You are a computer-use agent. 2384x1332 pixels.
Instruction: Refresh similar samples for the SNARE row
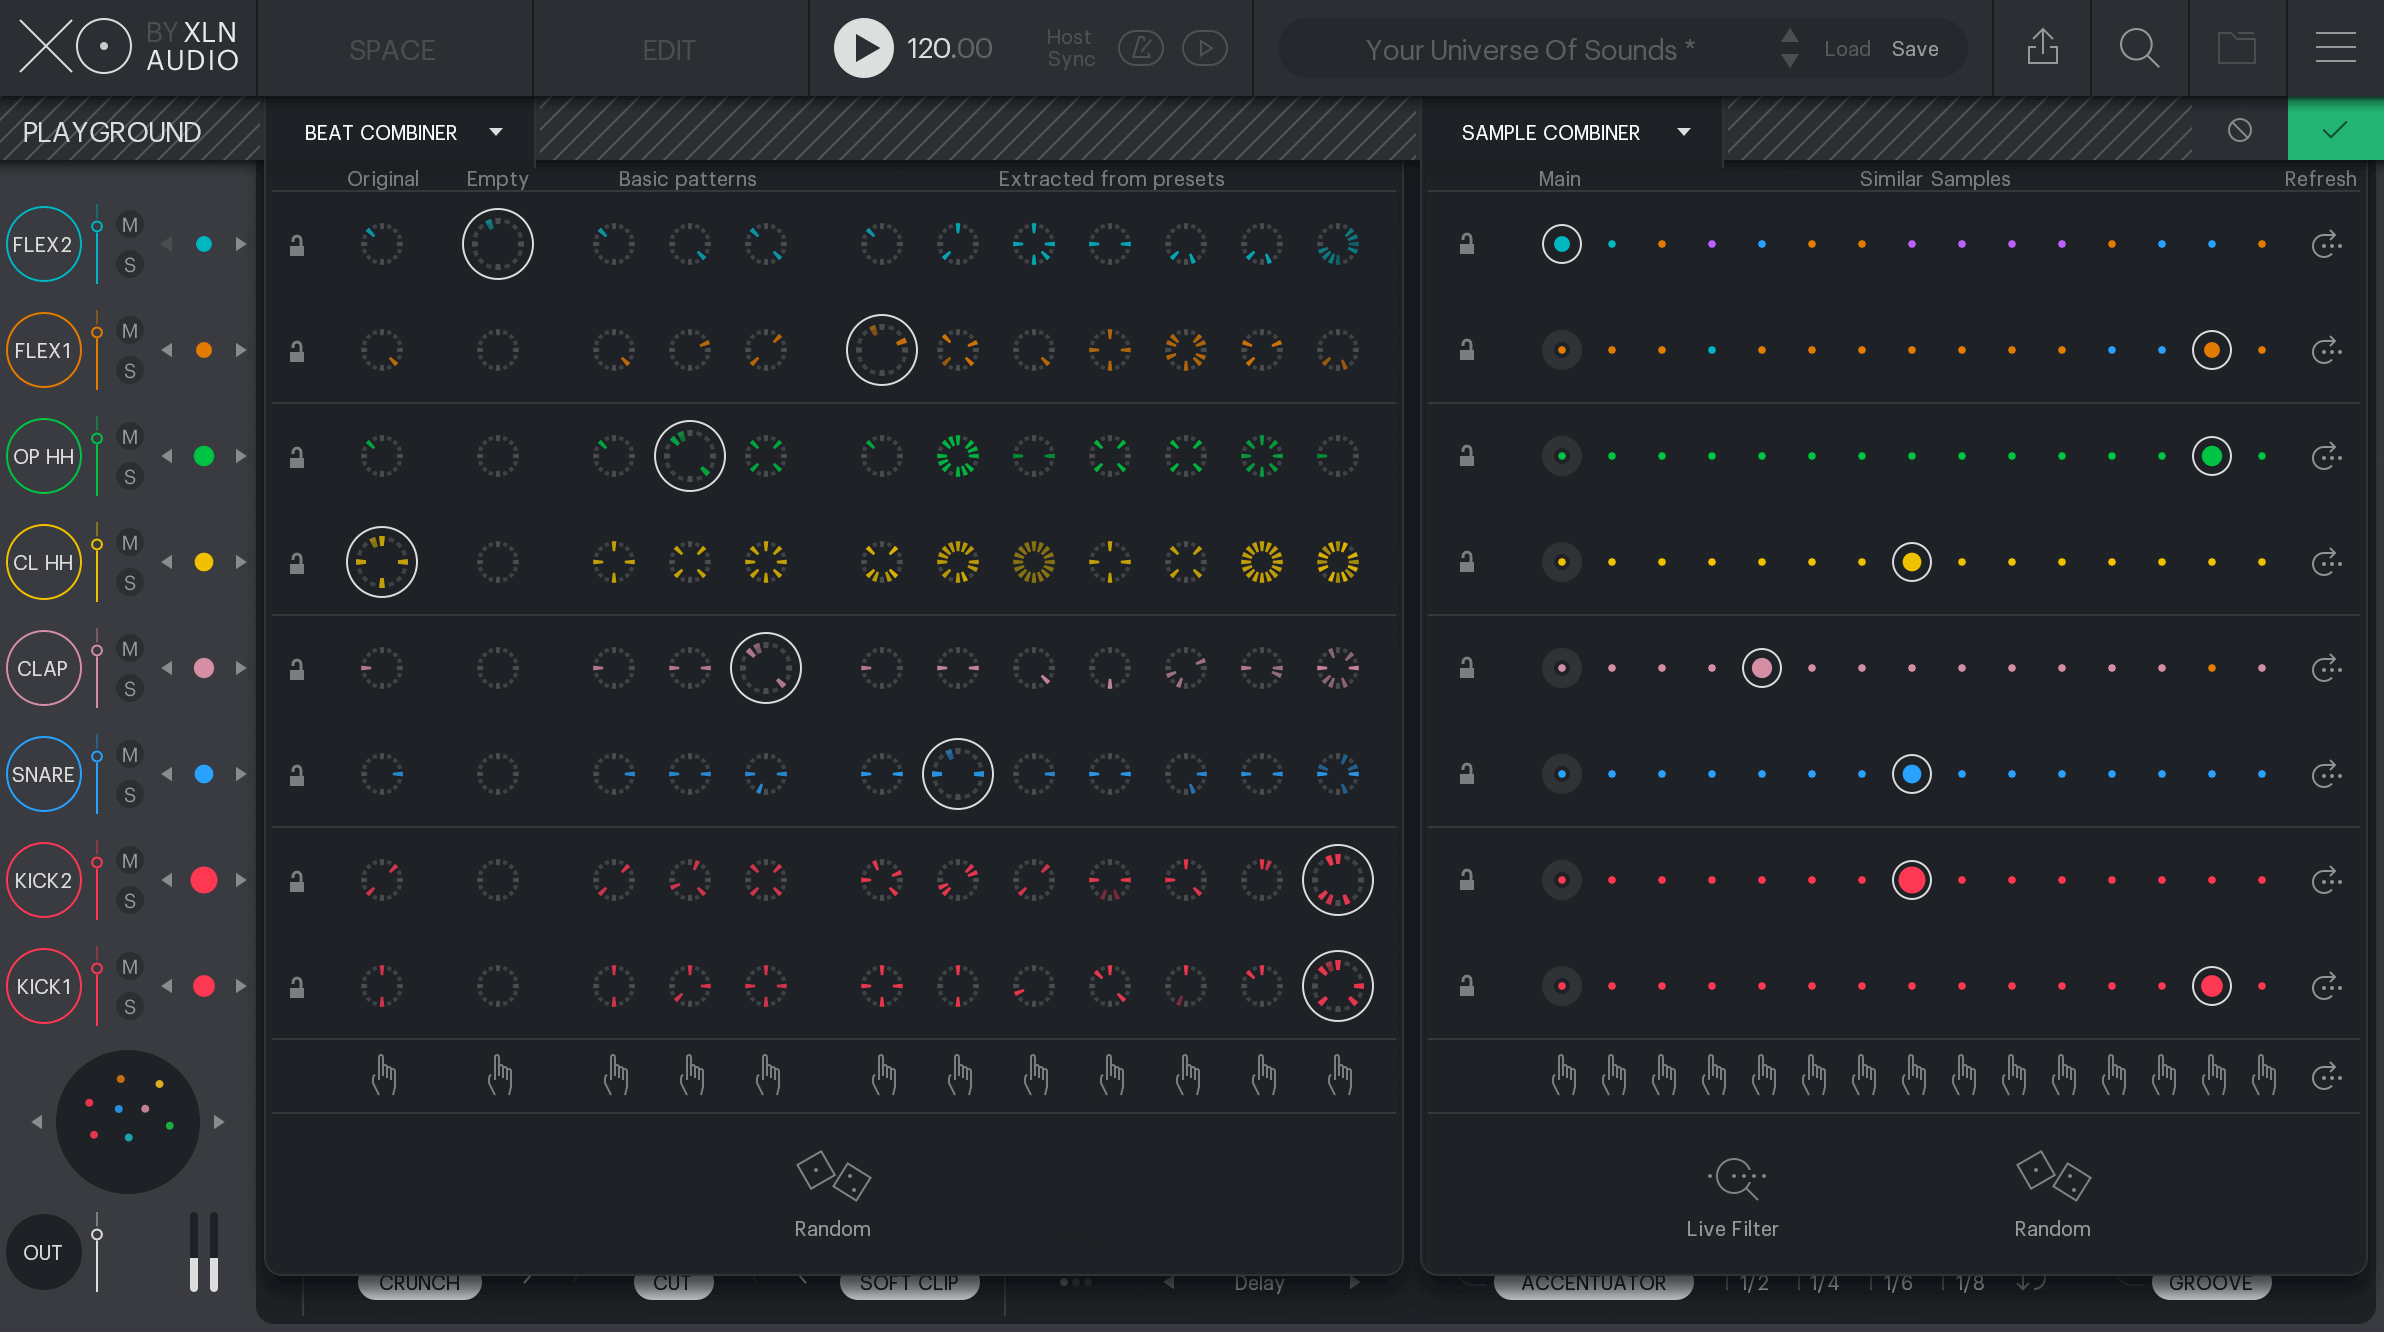pos(2327,773)
